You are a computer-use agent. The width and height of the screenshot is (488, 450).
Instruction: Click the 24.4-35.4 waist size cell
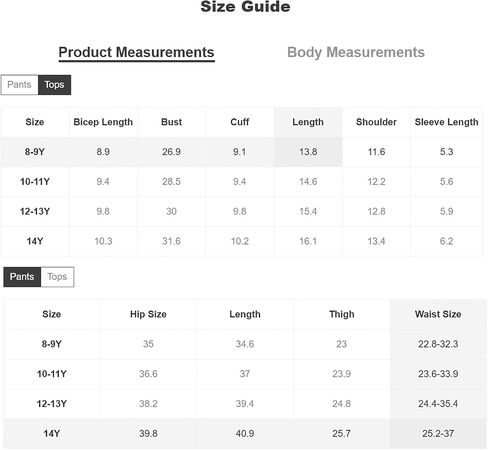click(x=438, y=404)
